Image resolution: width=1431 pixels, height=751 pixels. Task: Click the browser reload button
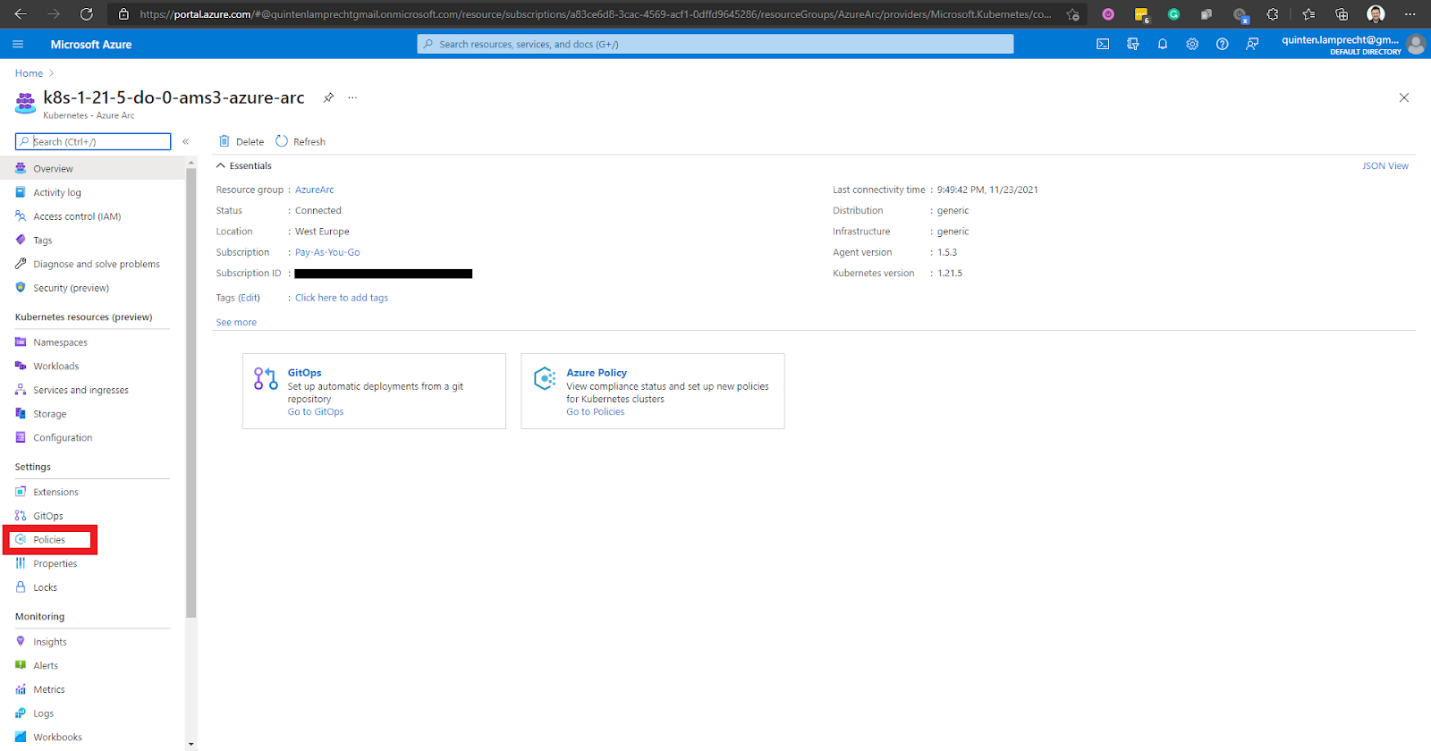(x=86, y=14)
